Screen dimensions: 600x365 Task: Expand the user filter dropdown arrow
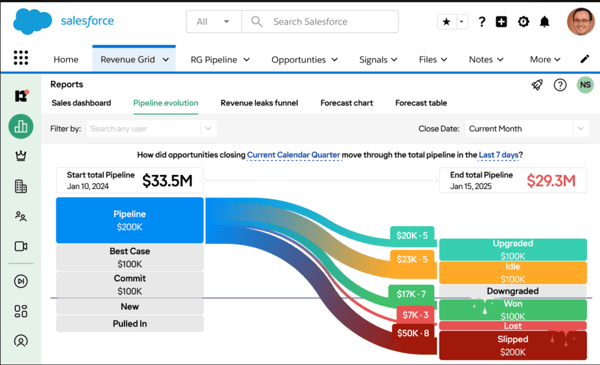pos(208,129)
